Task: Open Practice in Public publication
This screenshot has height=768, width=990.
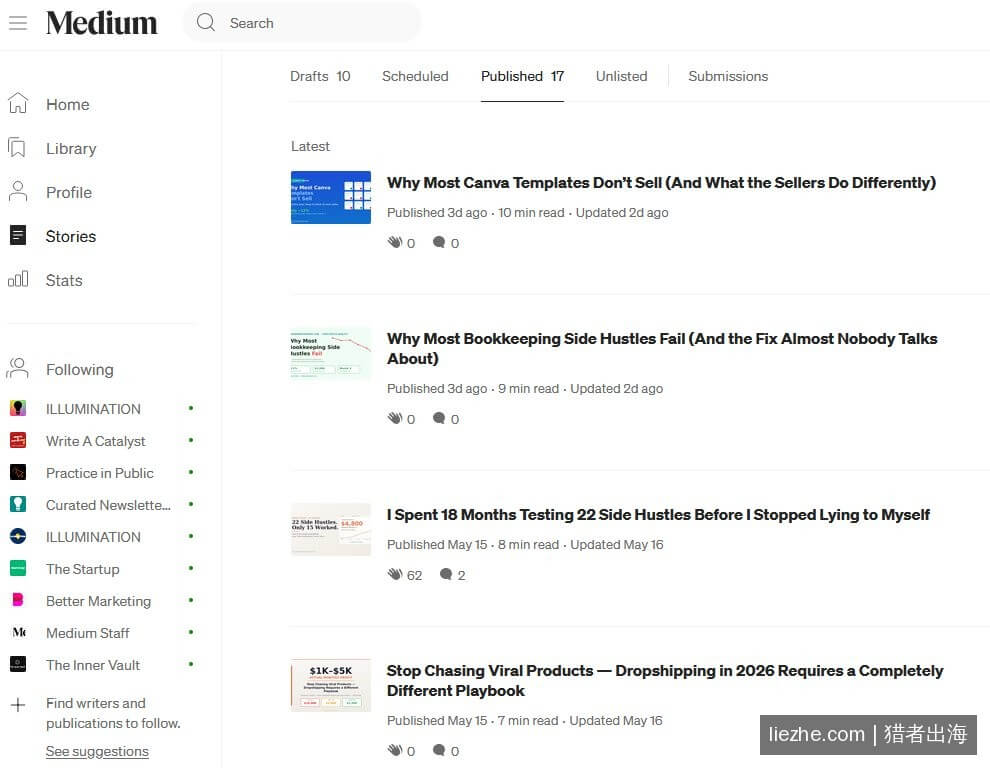Action: 100,473
